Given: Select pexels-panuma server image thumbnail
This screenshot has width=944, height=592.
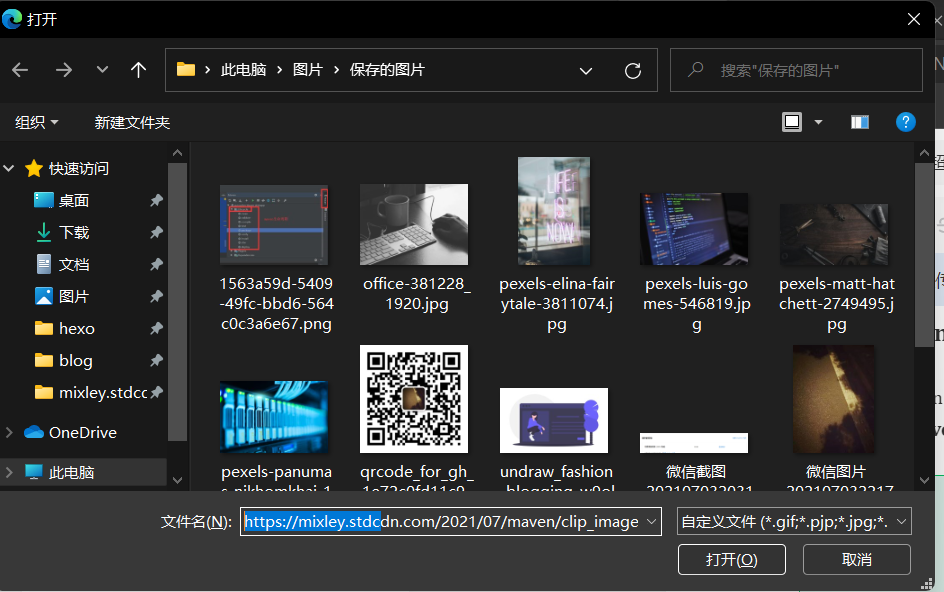Looking at the screenshot, I should [274, 417].
